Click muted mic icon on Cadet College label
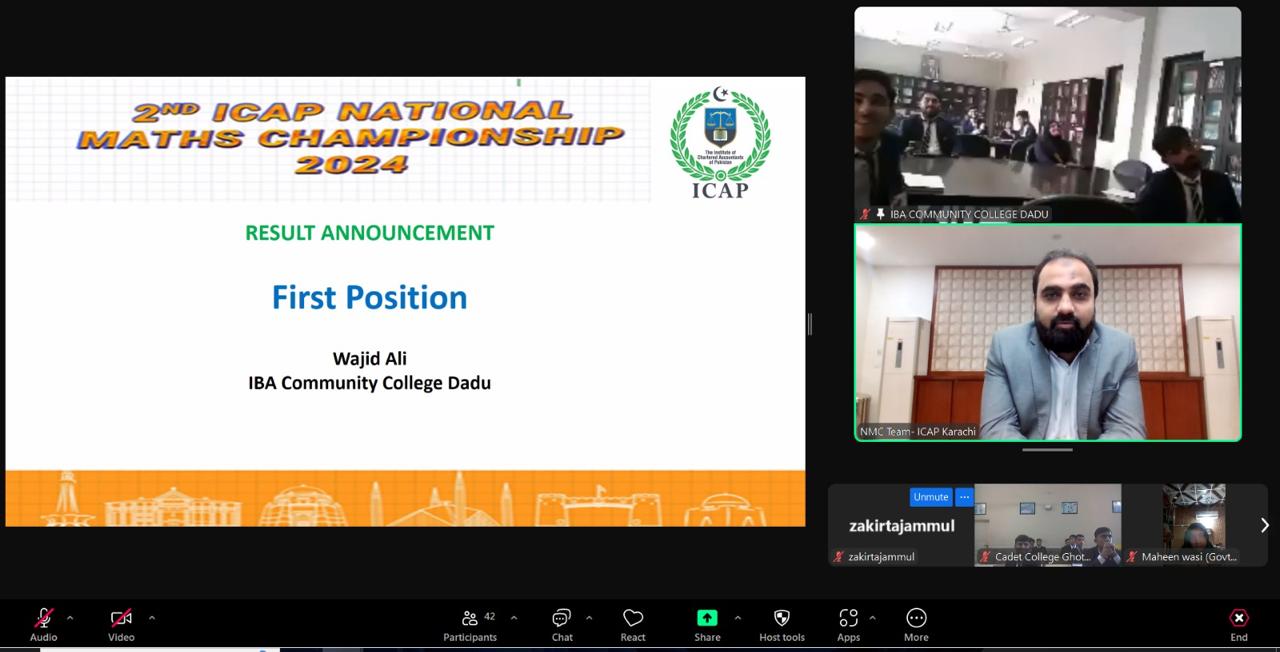The width and height of the screenshot is (1280, 652). pos(985,557)
